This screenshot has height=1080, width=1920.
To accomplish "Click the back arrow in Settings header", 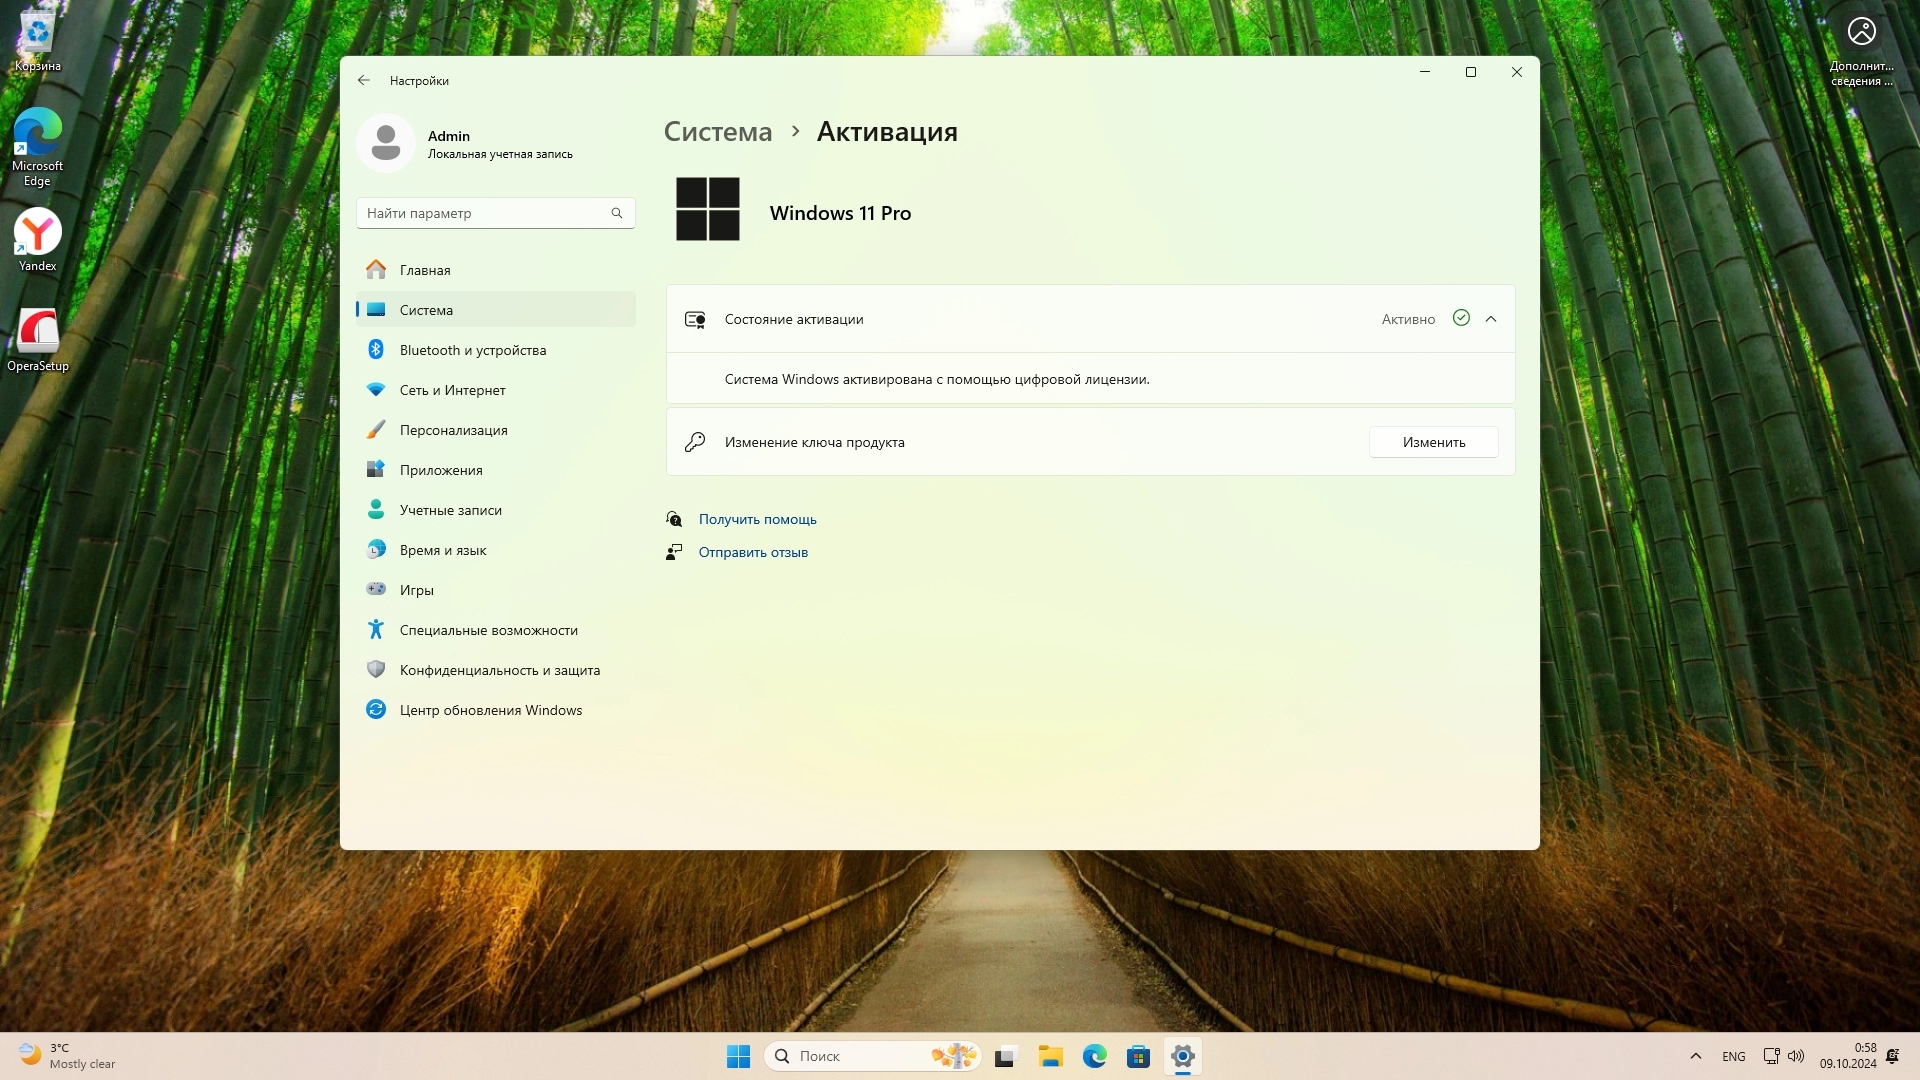I will click(364, 80).
